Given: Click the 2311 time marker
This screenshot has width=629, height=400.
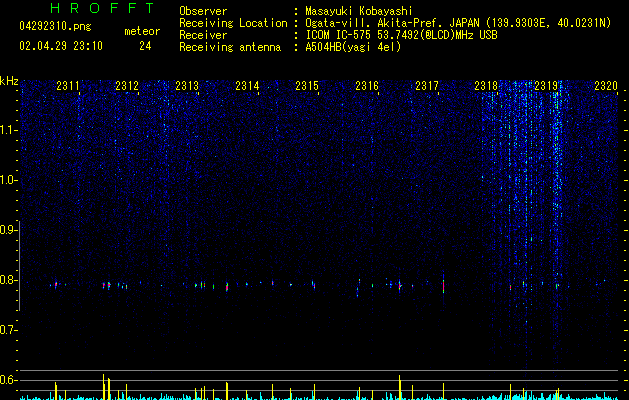Looking at the screenshot, I should (x=68, y=85).
